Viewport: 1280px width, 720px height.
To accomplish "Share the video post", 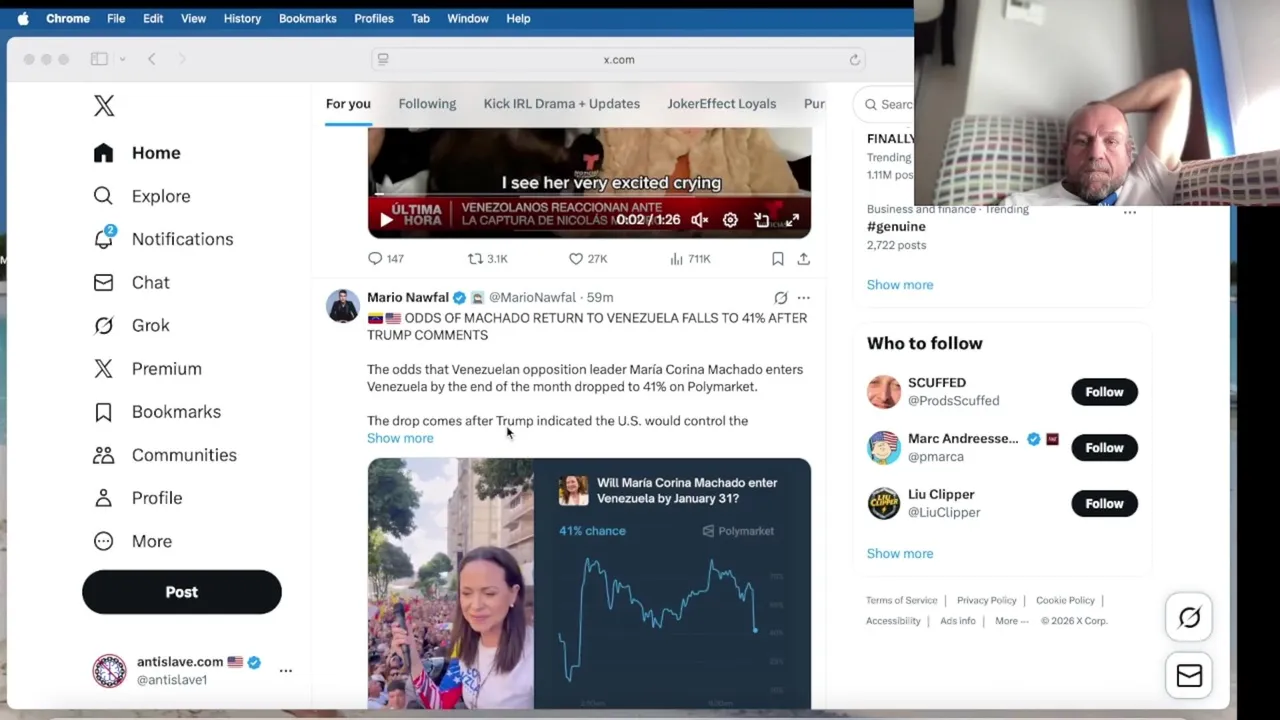I will coord(803,258).
